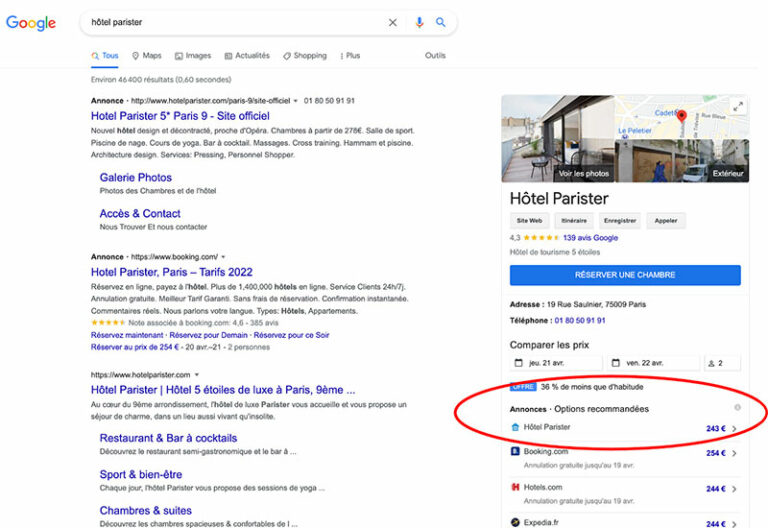Clear the search query with the X icon

[x=393, y=23]
